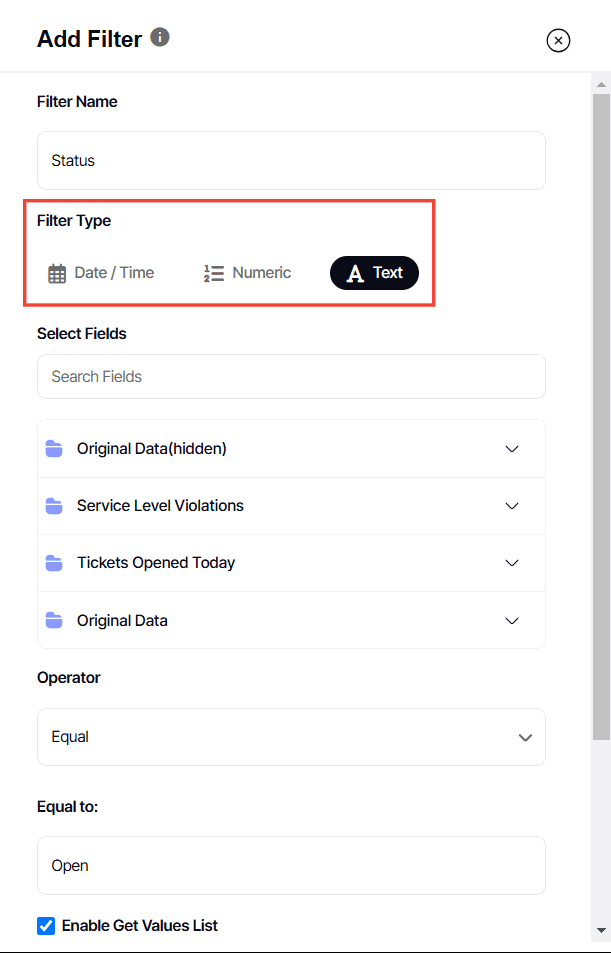Click the numbered-list Numeric icon

coord(213,273)
